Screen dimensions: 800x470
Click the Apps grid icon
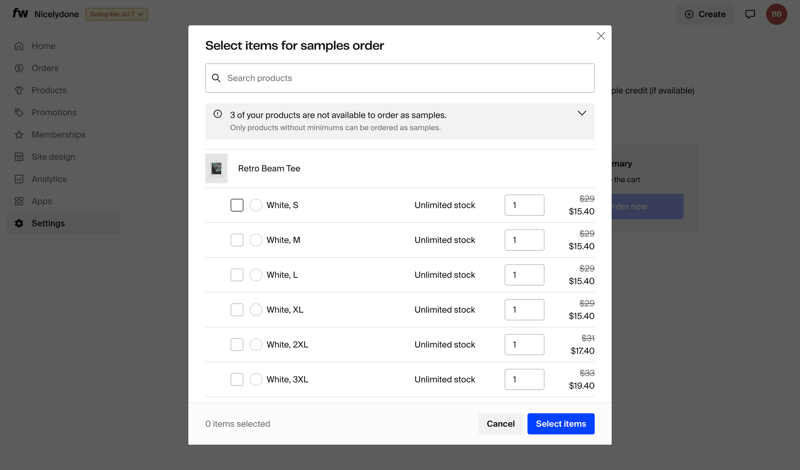tap(19, 201)
